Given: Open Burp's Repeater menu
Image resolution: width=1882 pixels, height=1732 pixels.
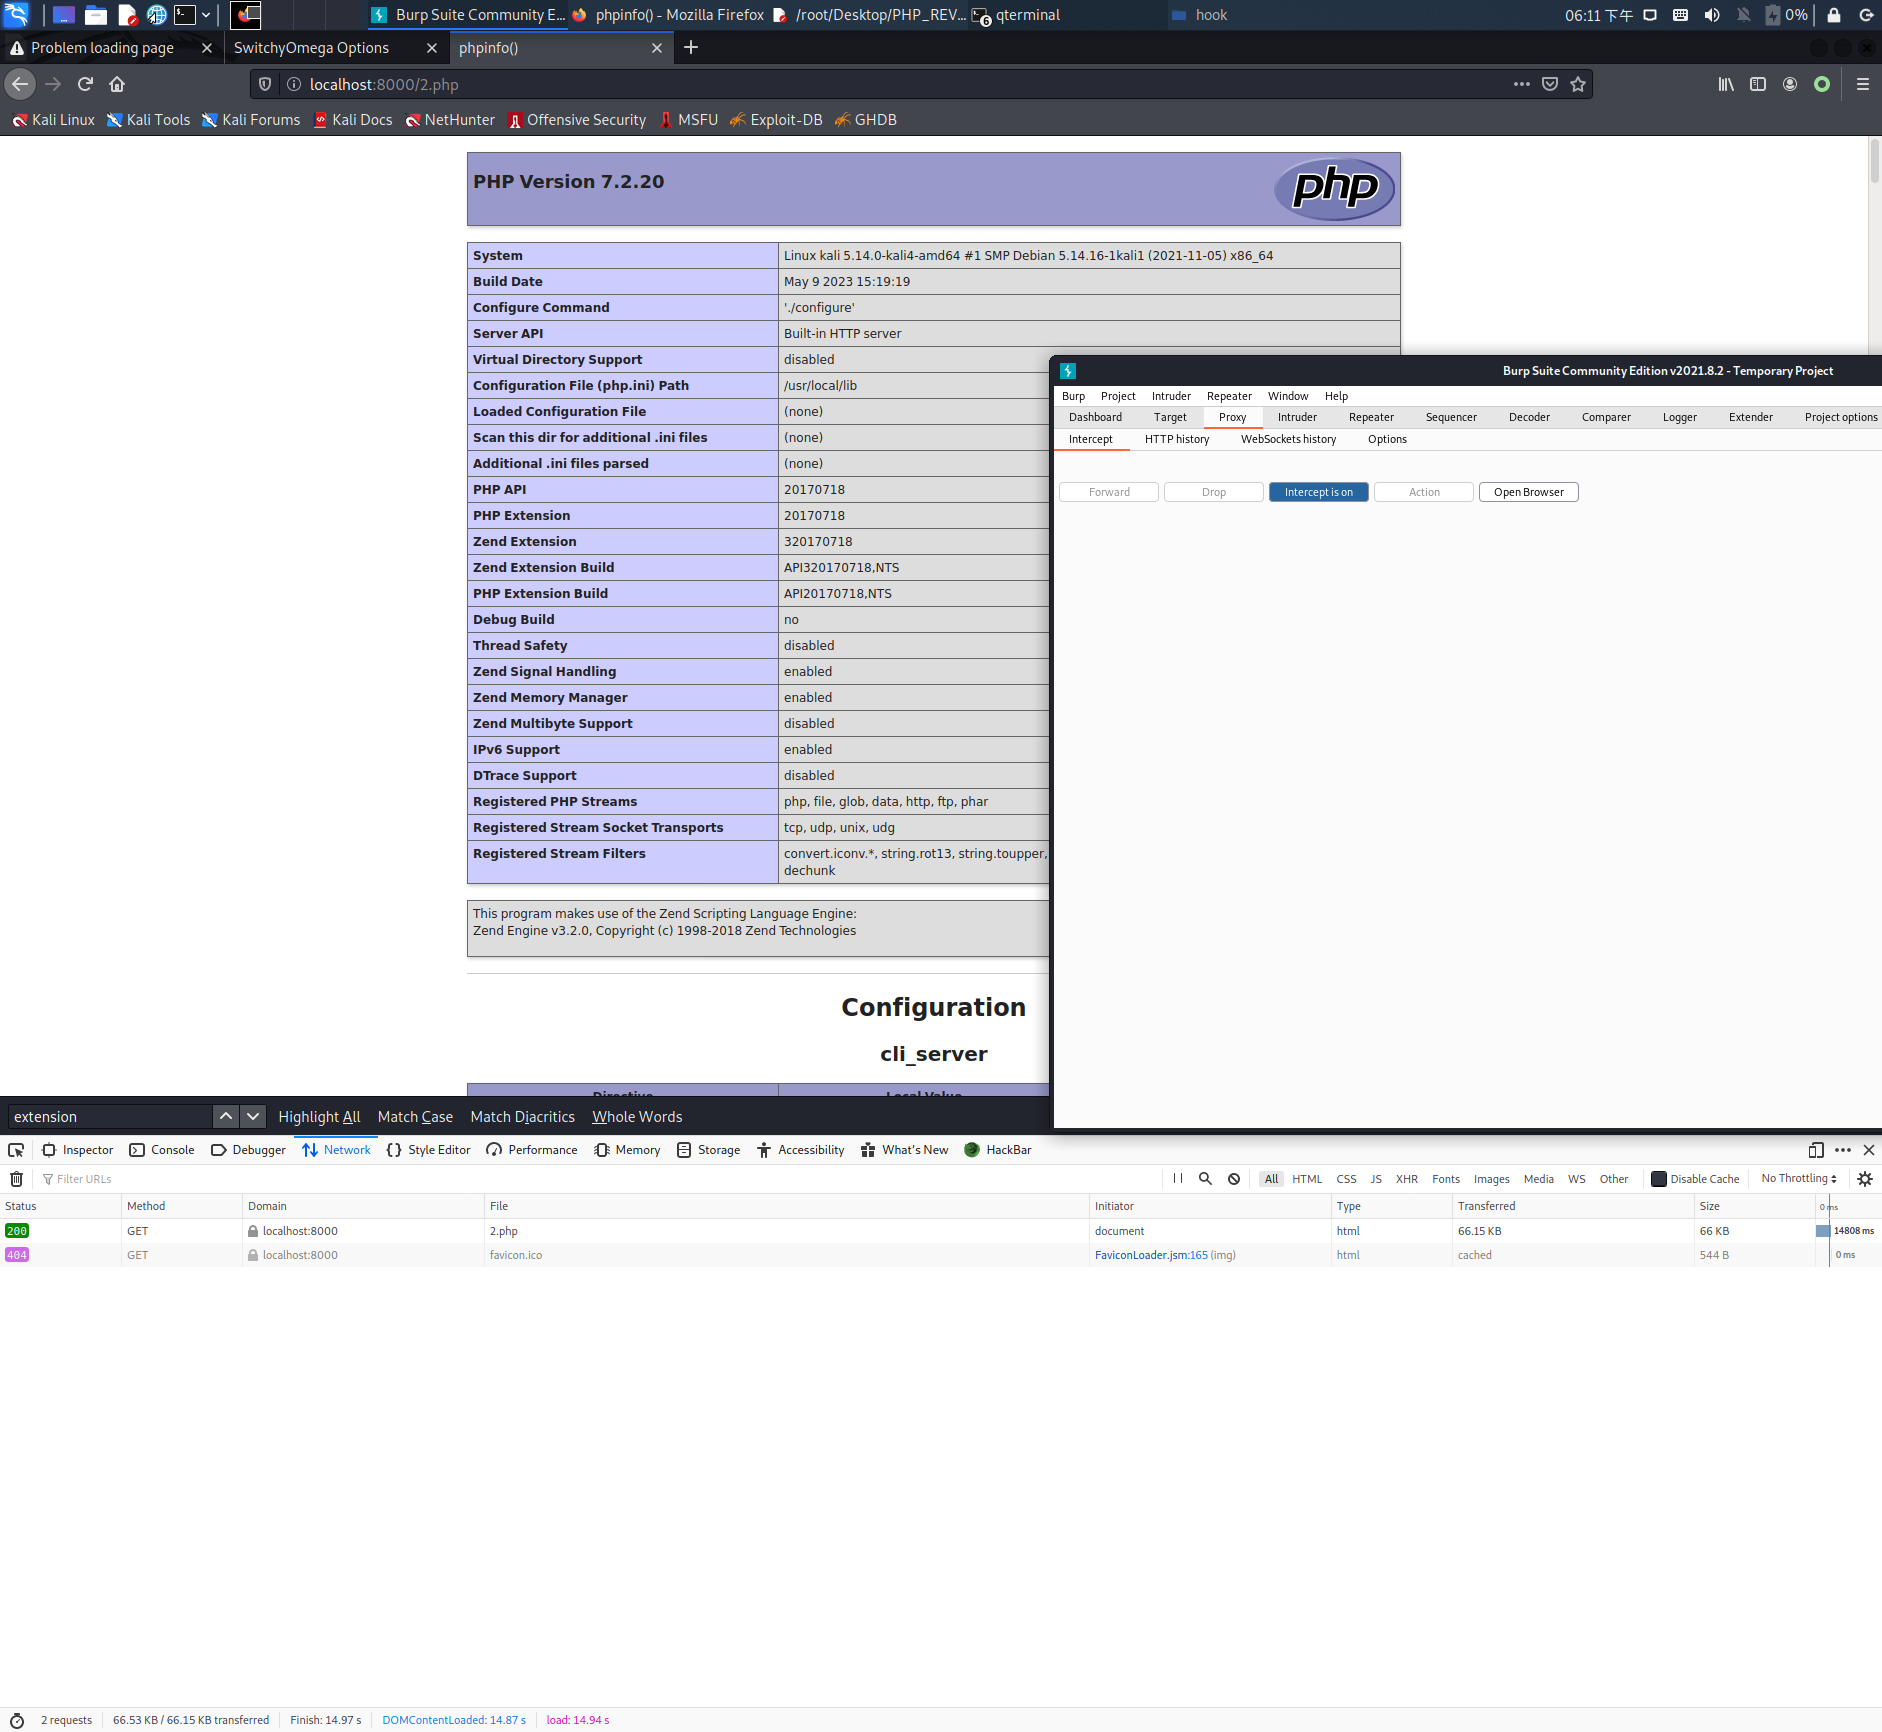Looking at the screenshot, I should pos(1228,396).
